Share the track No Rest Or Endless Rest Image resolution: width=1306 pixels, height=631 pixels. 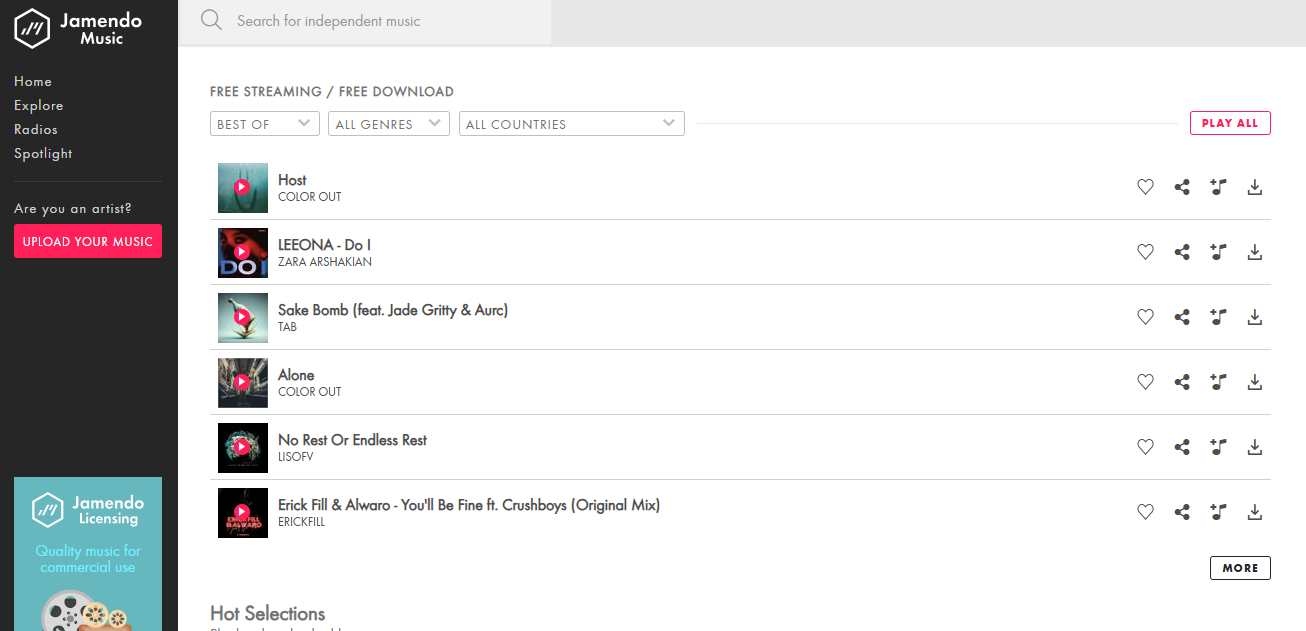coord(1182,447)
